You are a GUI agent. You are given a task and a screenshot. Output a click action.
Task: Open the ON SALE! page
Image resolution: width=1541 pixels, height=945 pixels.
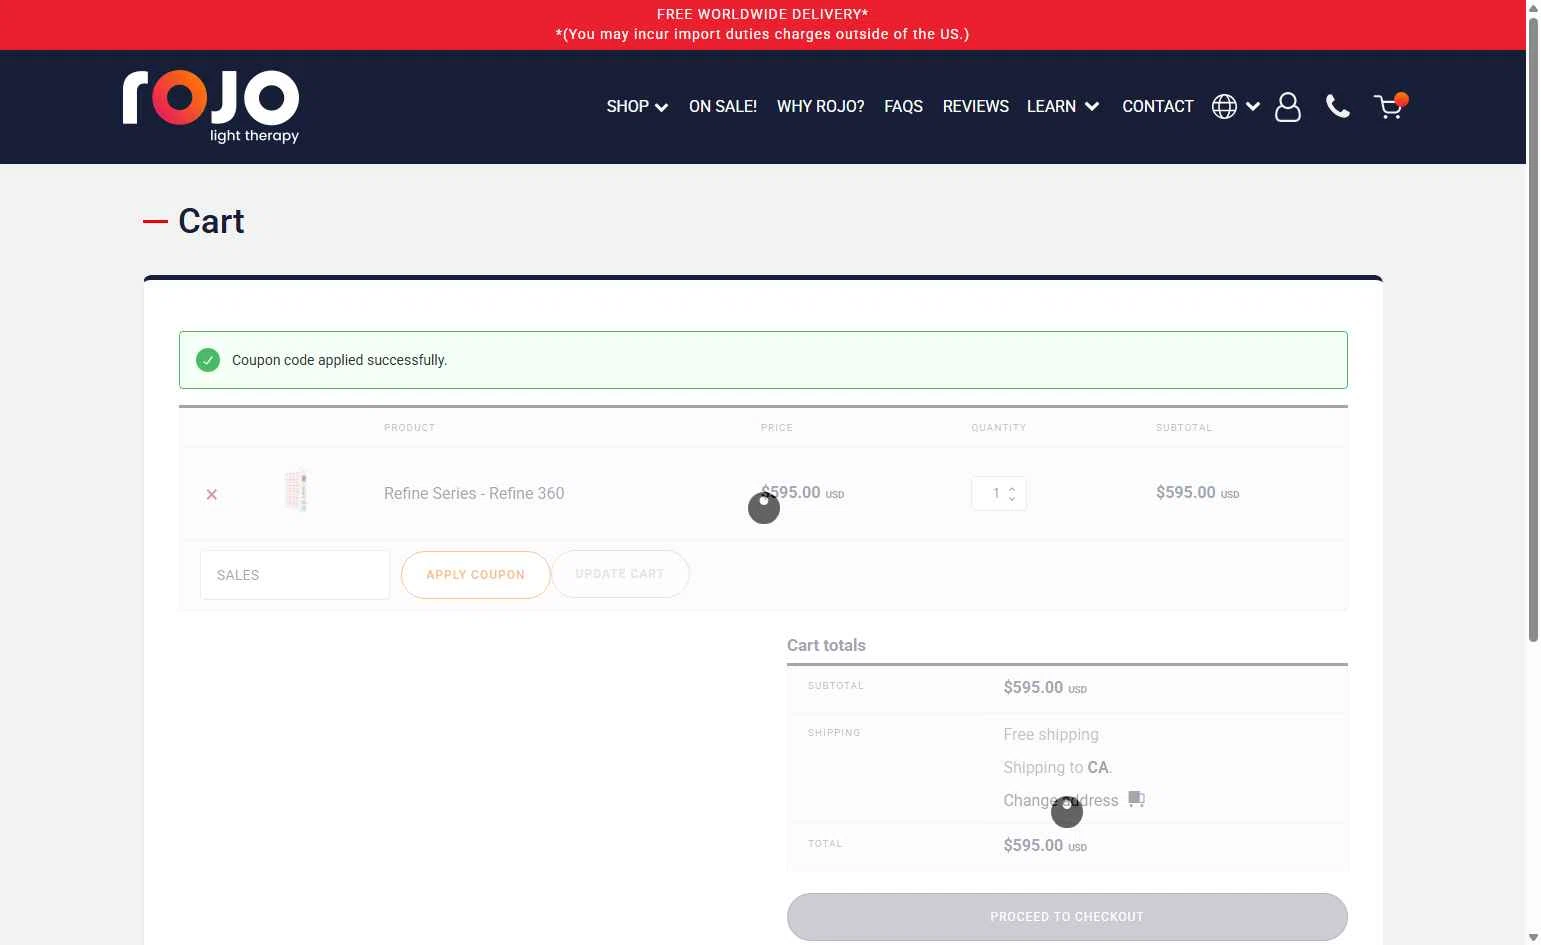(723, 106)
